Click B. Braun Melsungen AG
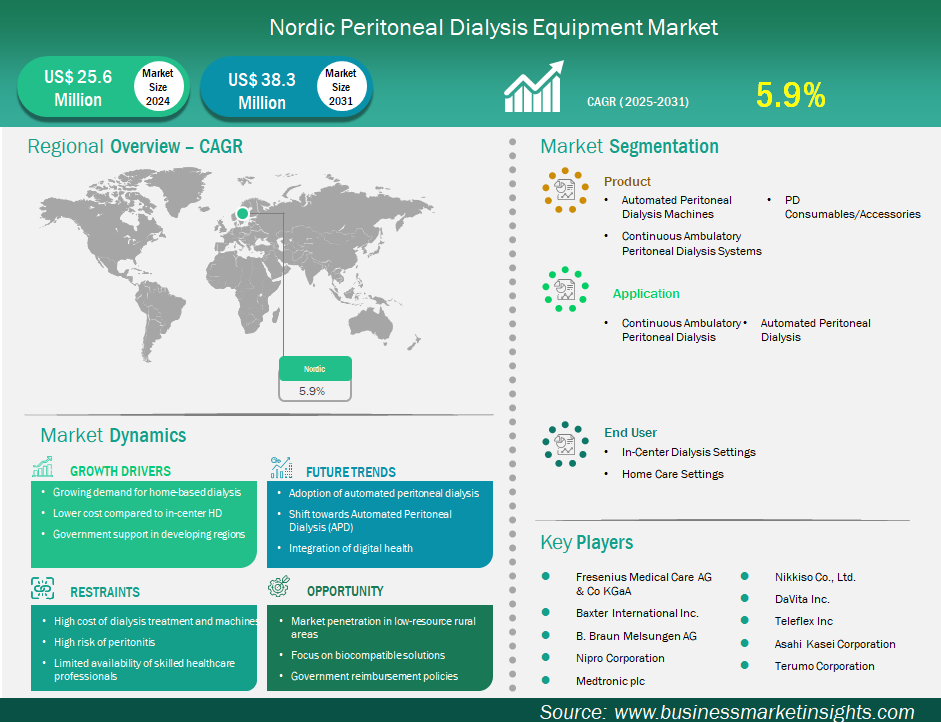This screenshot has width=941, height=723. pyautogui.click(x=636, y=636)
